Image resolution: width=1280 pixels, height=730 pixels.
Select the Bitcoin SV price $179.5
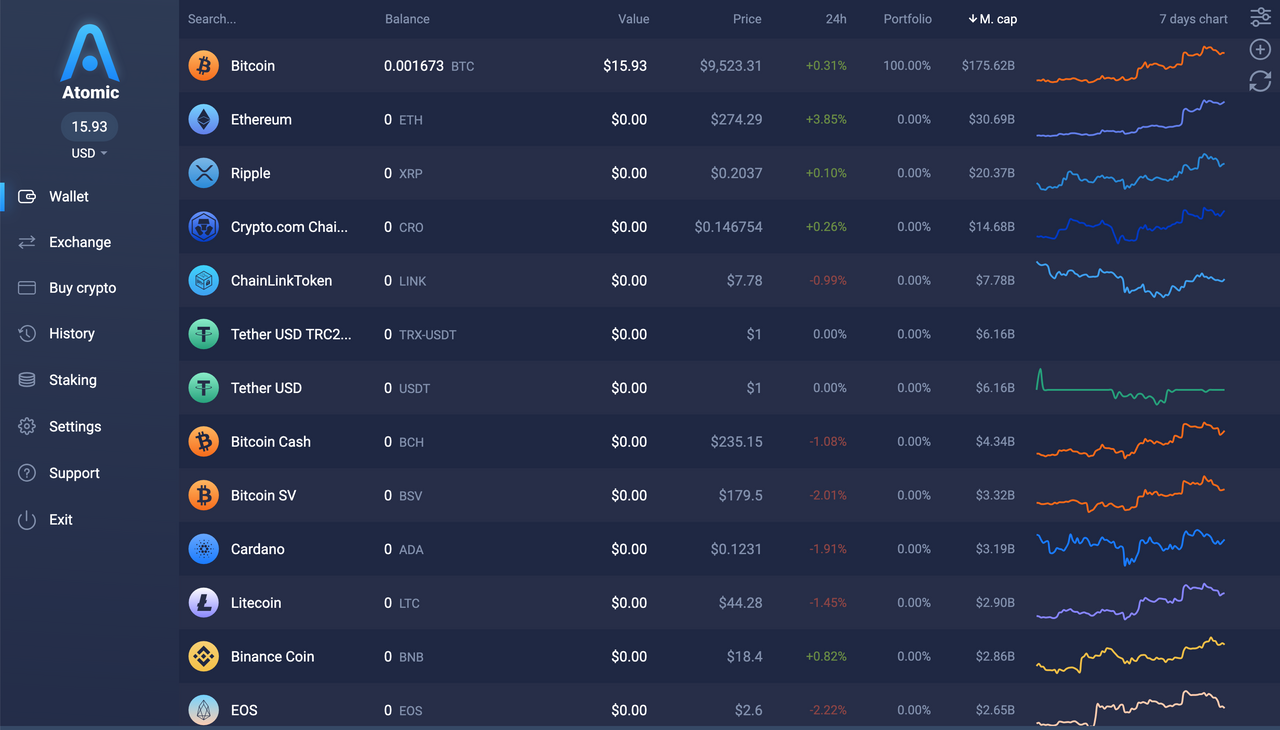tap(741, 495)
